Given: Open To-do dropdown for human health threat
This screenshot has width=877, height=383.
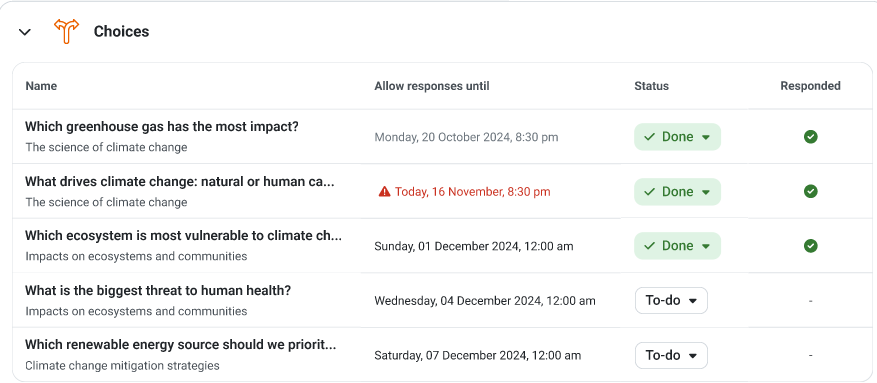Looking at the screenshot, I should tap(671, 301).
